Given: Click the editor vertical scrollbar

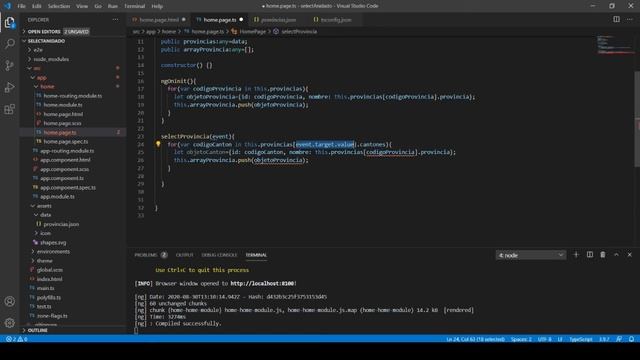Looking at the screenshot, I should [637, 118].
